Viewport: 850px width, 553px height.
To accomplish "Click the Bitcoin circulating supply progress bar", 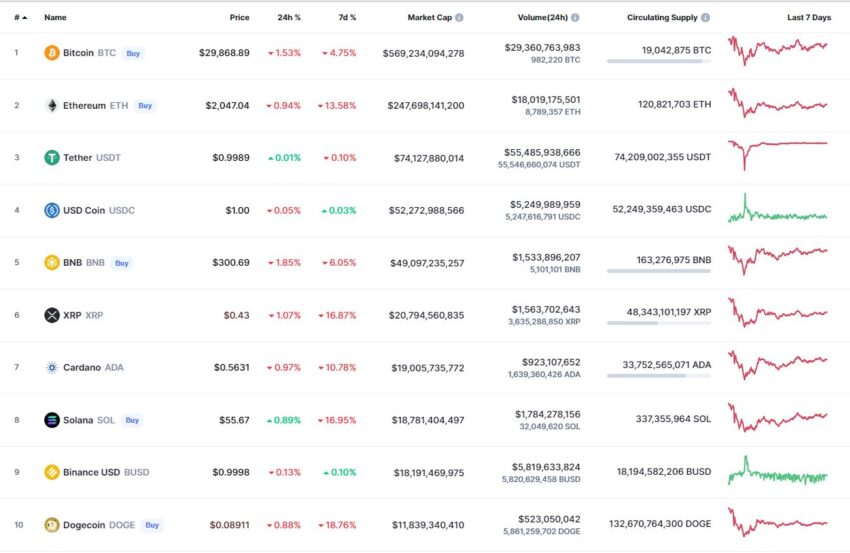I will coord(659,61).
